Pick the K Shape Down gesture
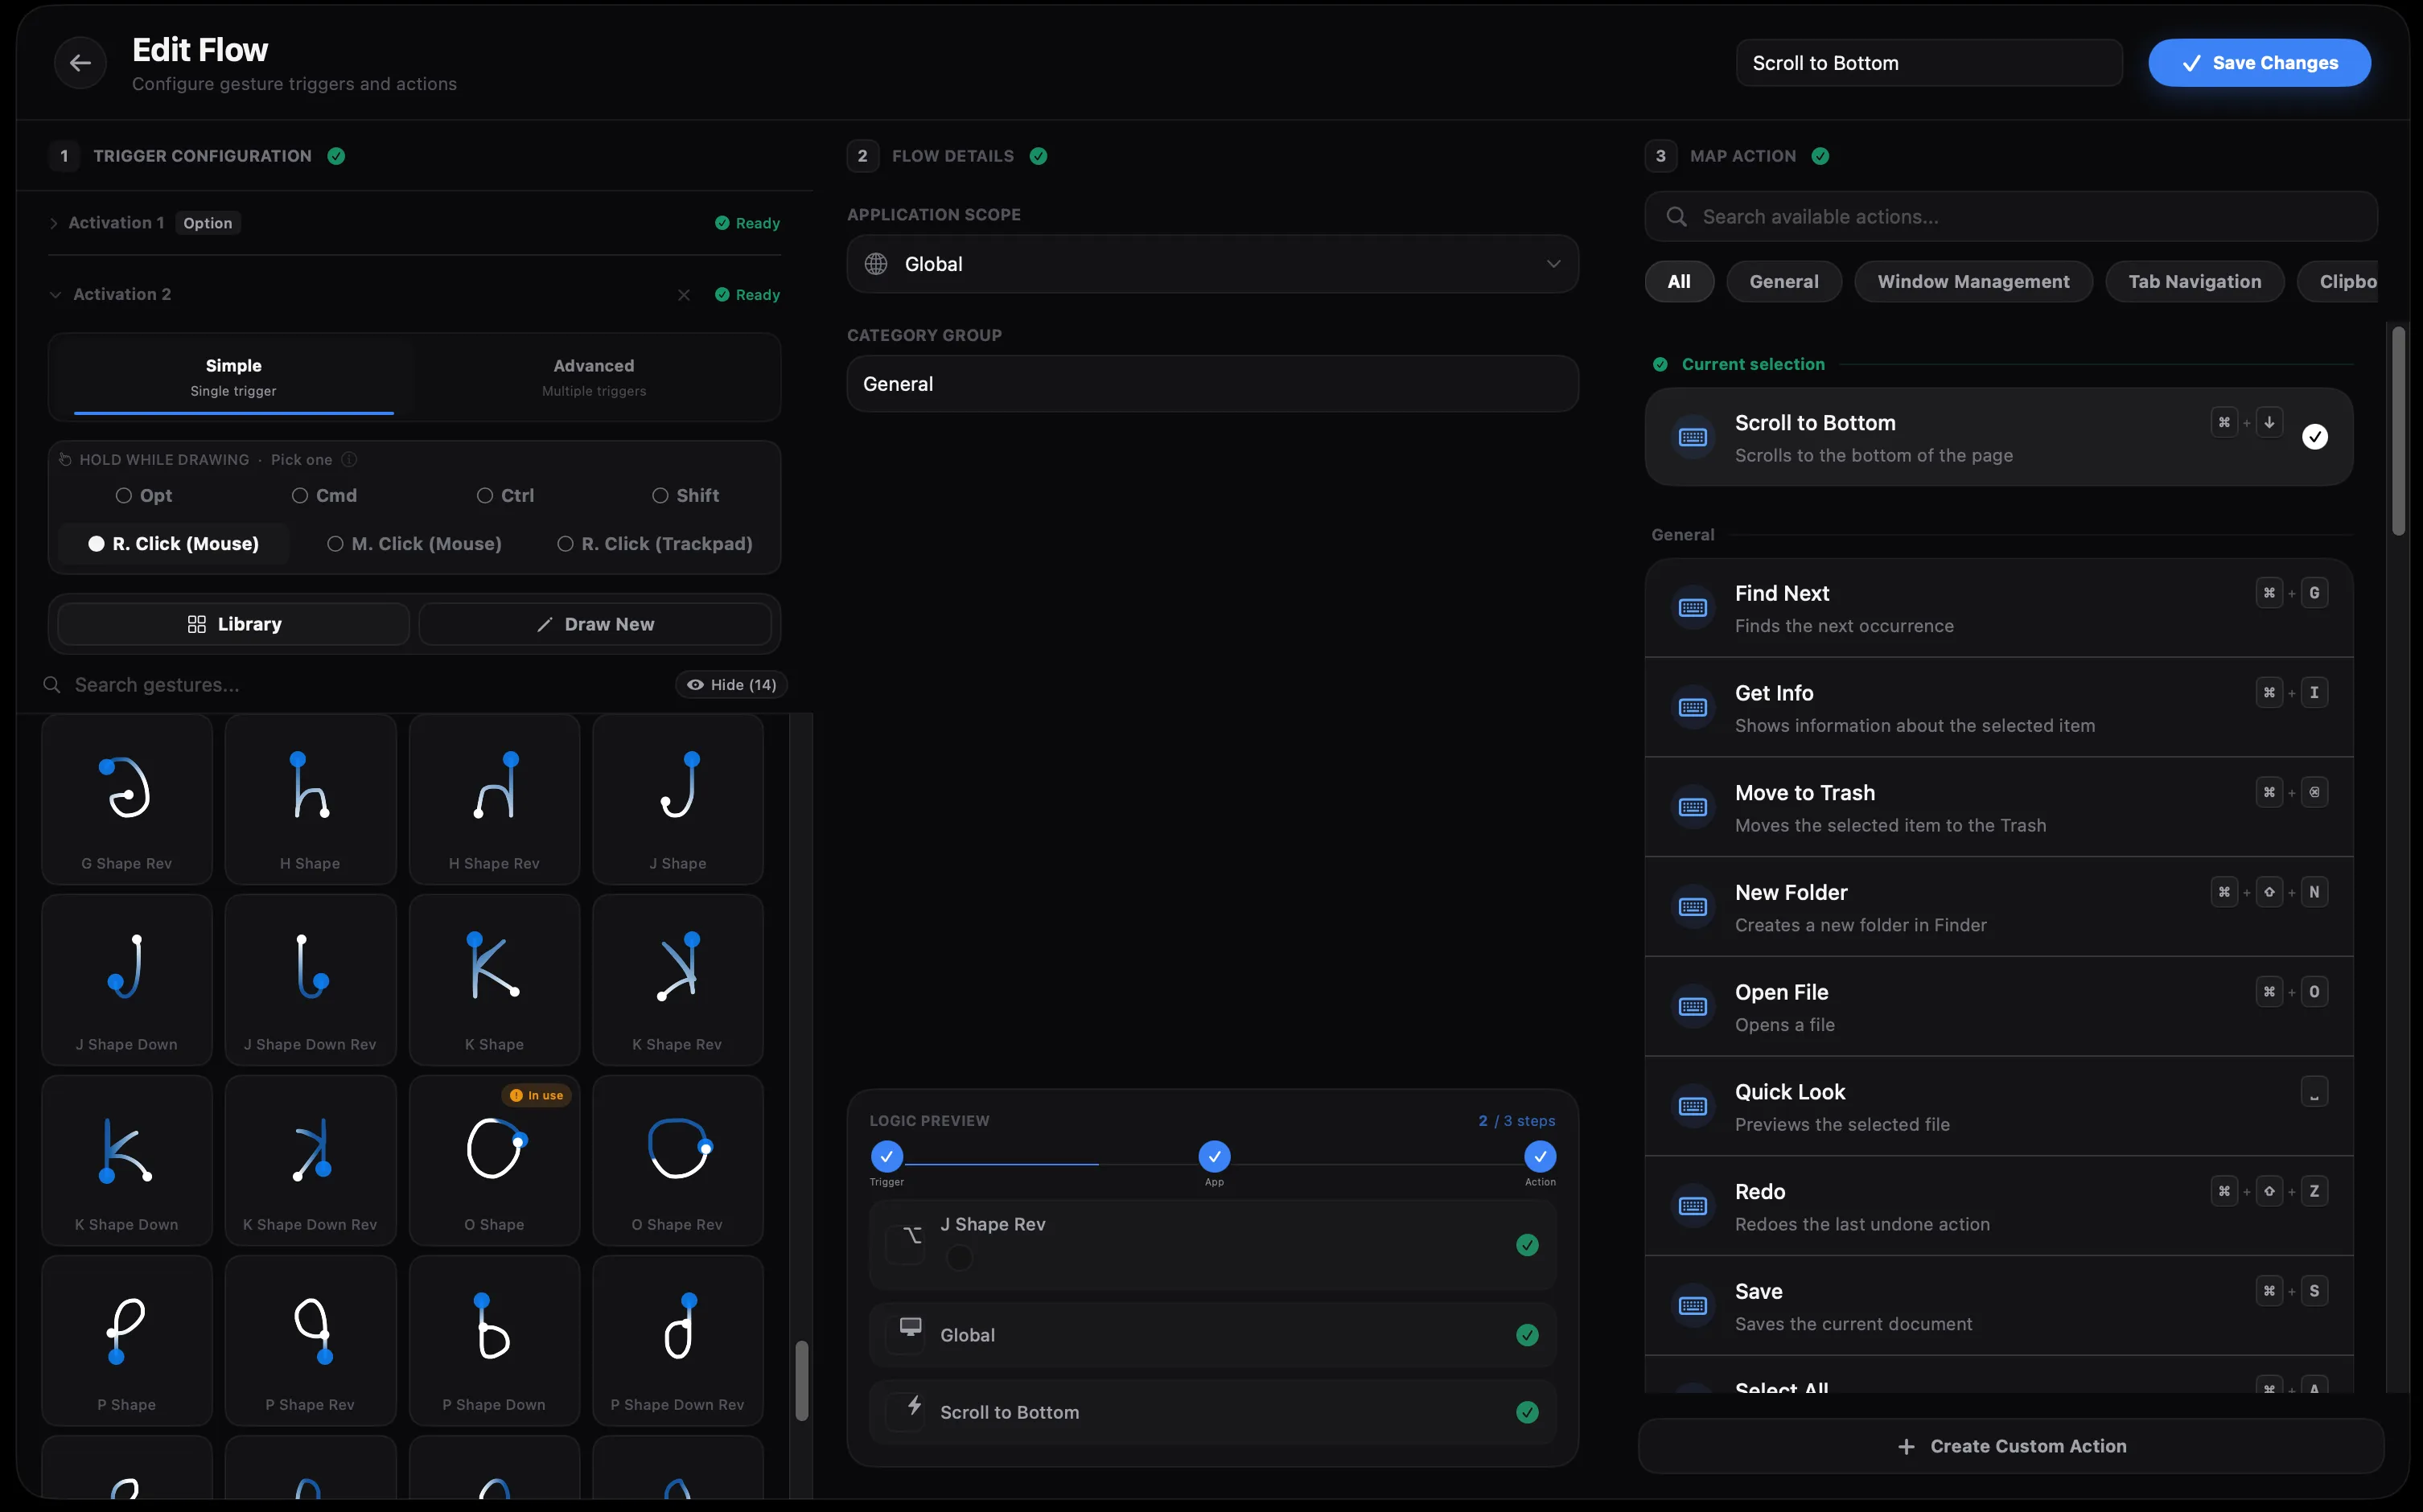 [127, 1160]
